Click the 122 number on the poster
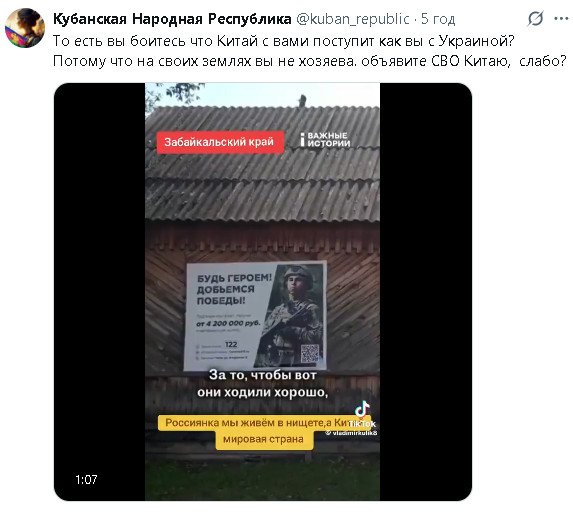The image size is (573, 512). (x=231, y=344)
